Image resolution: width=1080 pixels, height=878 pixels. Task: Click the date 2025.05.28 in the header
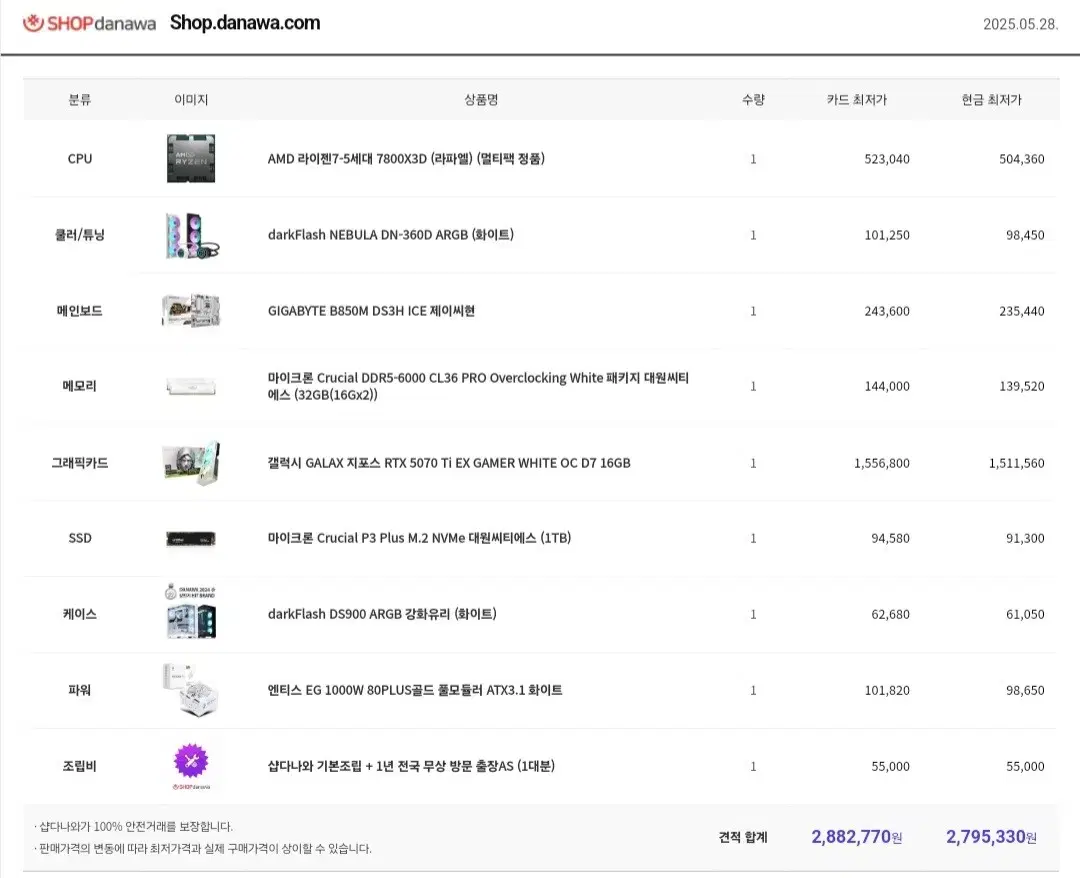(1022, 23)
